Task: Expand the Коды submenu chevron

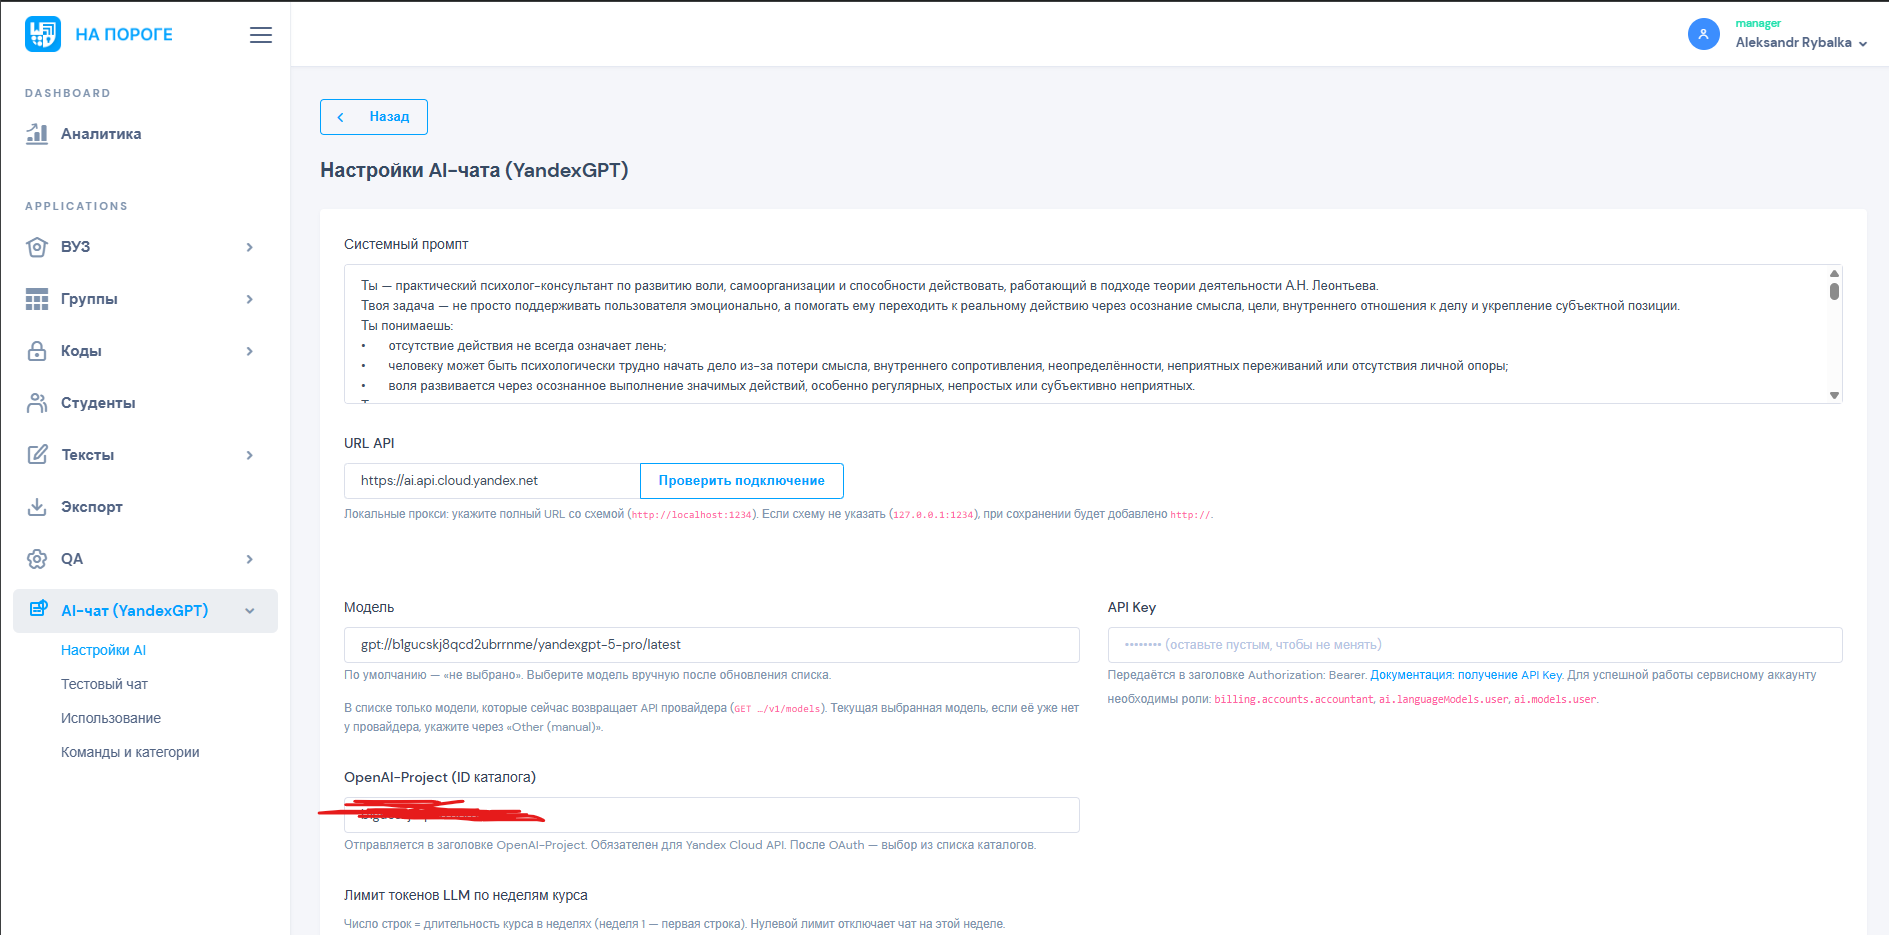Action: point(250,351)
